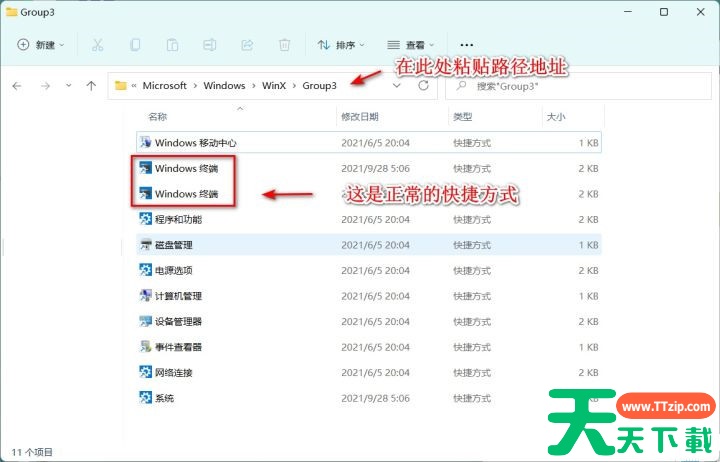Click the Rename icon in toolbar
This screenshot has height=462, width=720.
210,45
